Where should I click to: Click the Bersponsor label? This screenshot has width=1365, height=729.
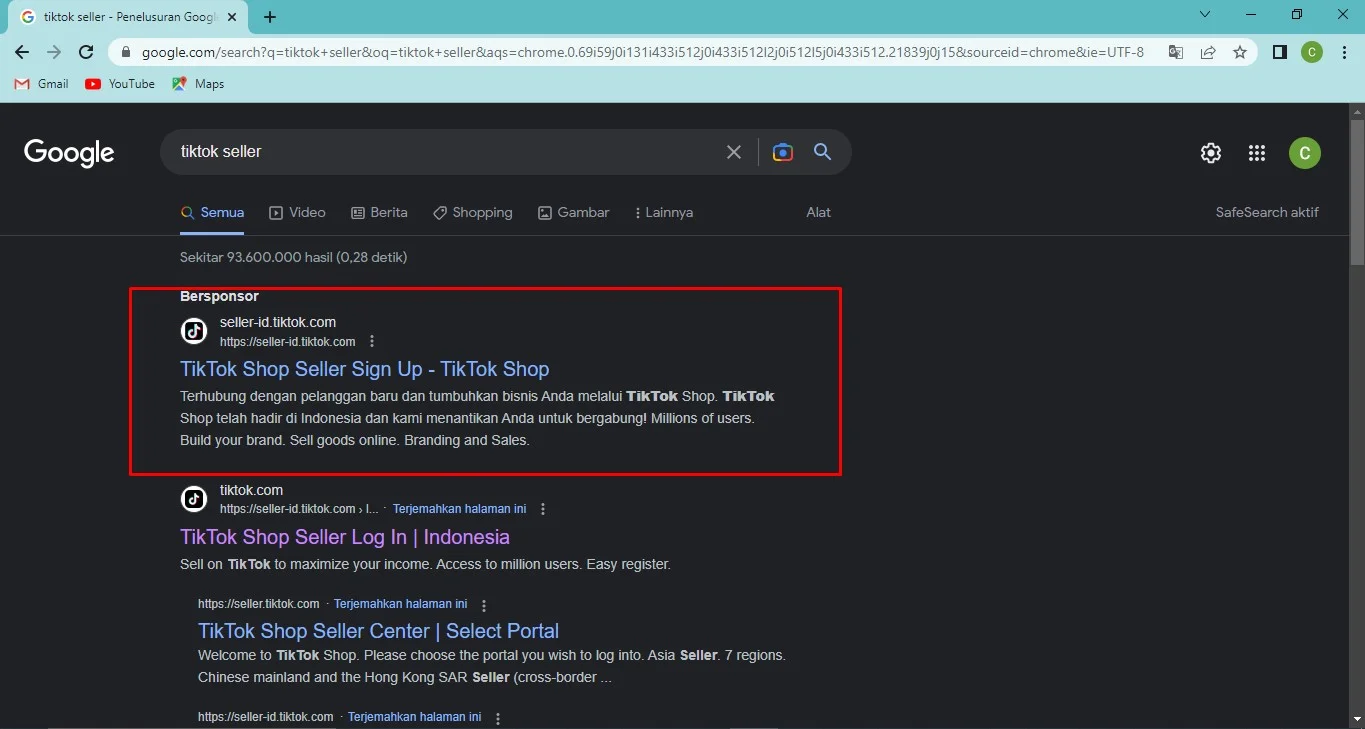(x=219, y=296)
